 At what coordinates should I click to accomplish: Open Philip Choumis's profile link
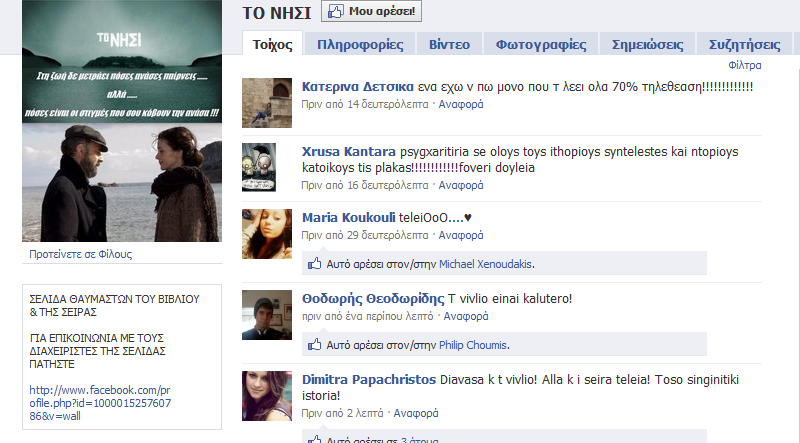pos(472,345)
